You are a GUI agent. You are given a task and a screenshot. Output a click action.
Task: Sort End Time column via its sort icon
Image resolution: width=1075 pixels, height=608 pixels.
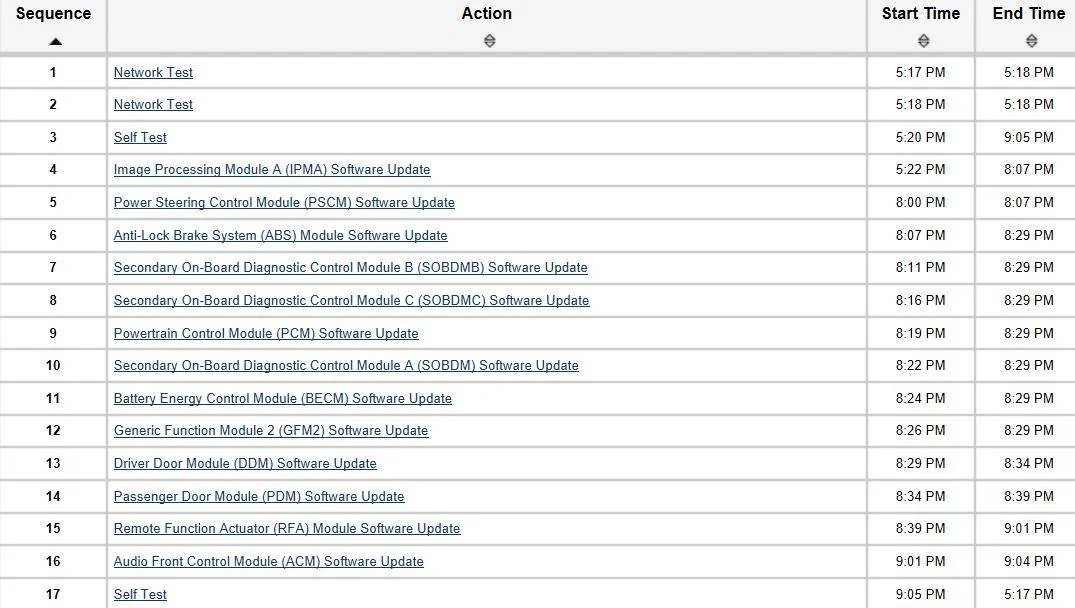pyautogui.click(x=1031, y=41)
